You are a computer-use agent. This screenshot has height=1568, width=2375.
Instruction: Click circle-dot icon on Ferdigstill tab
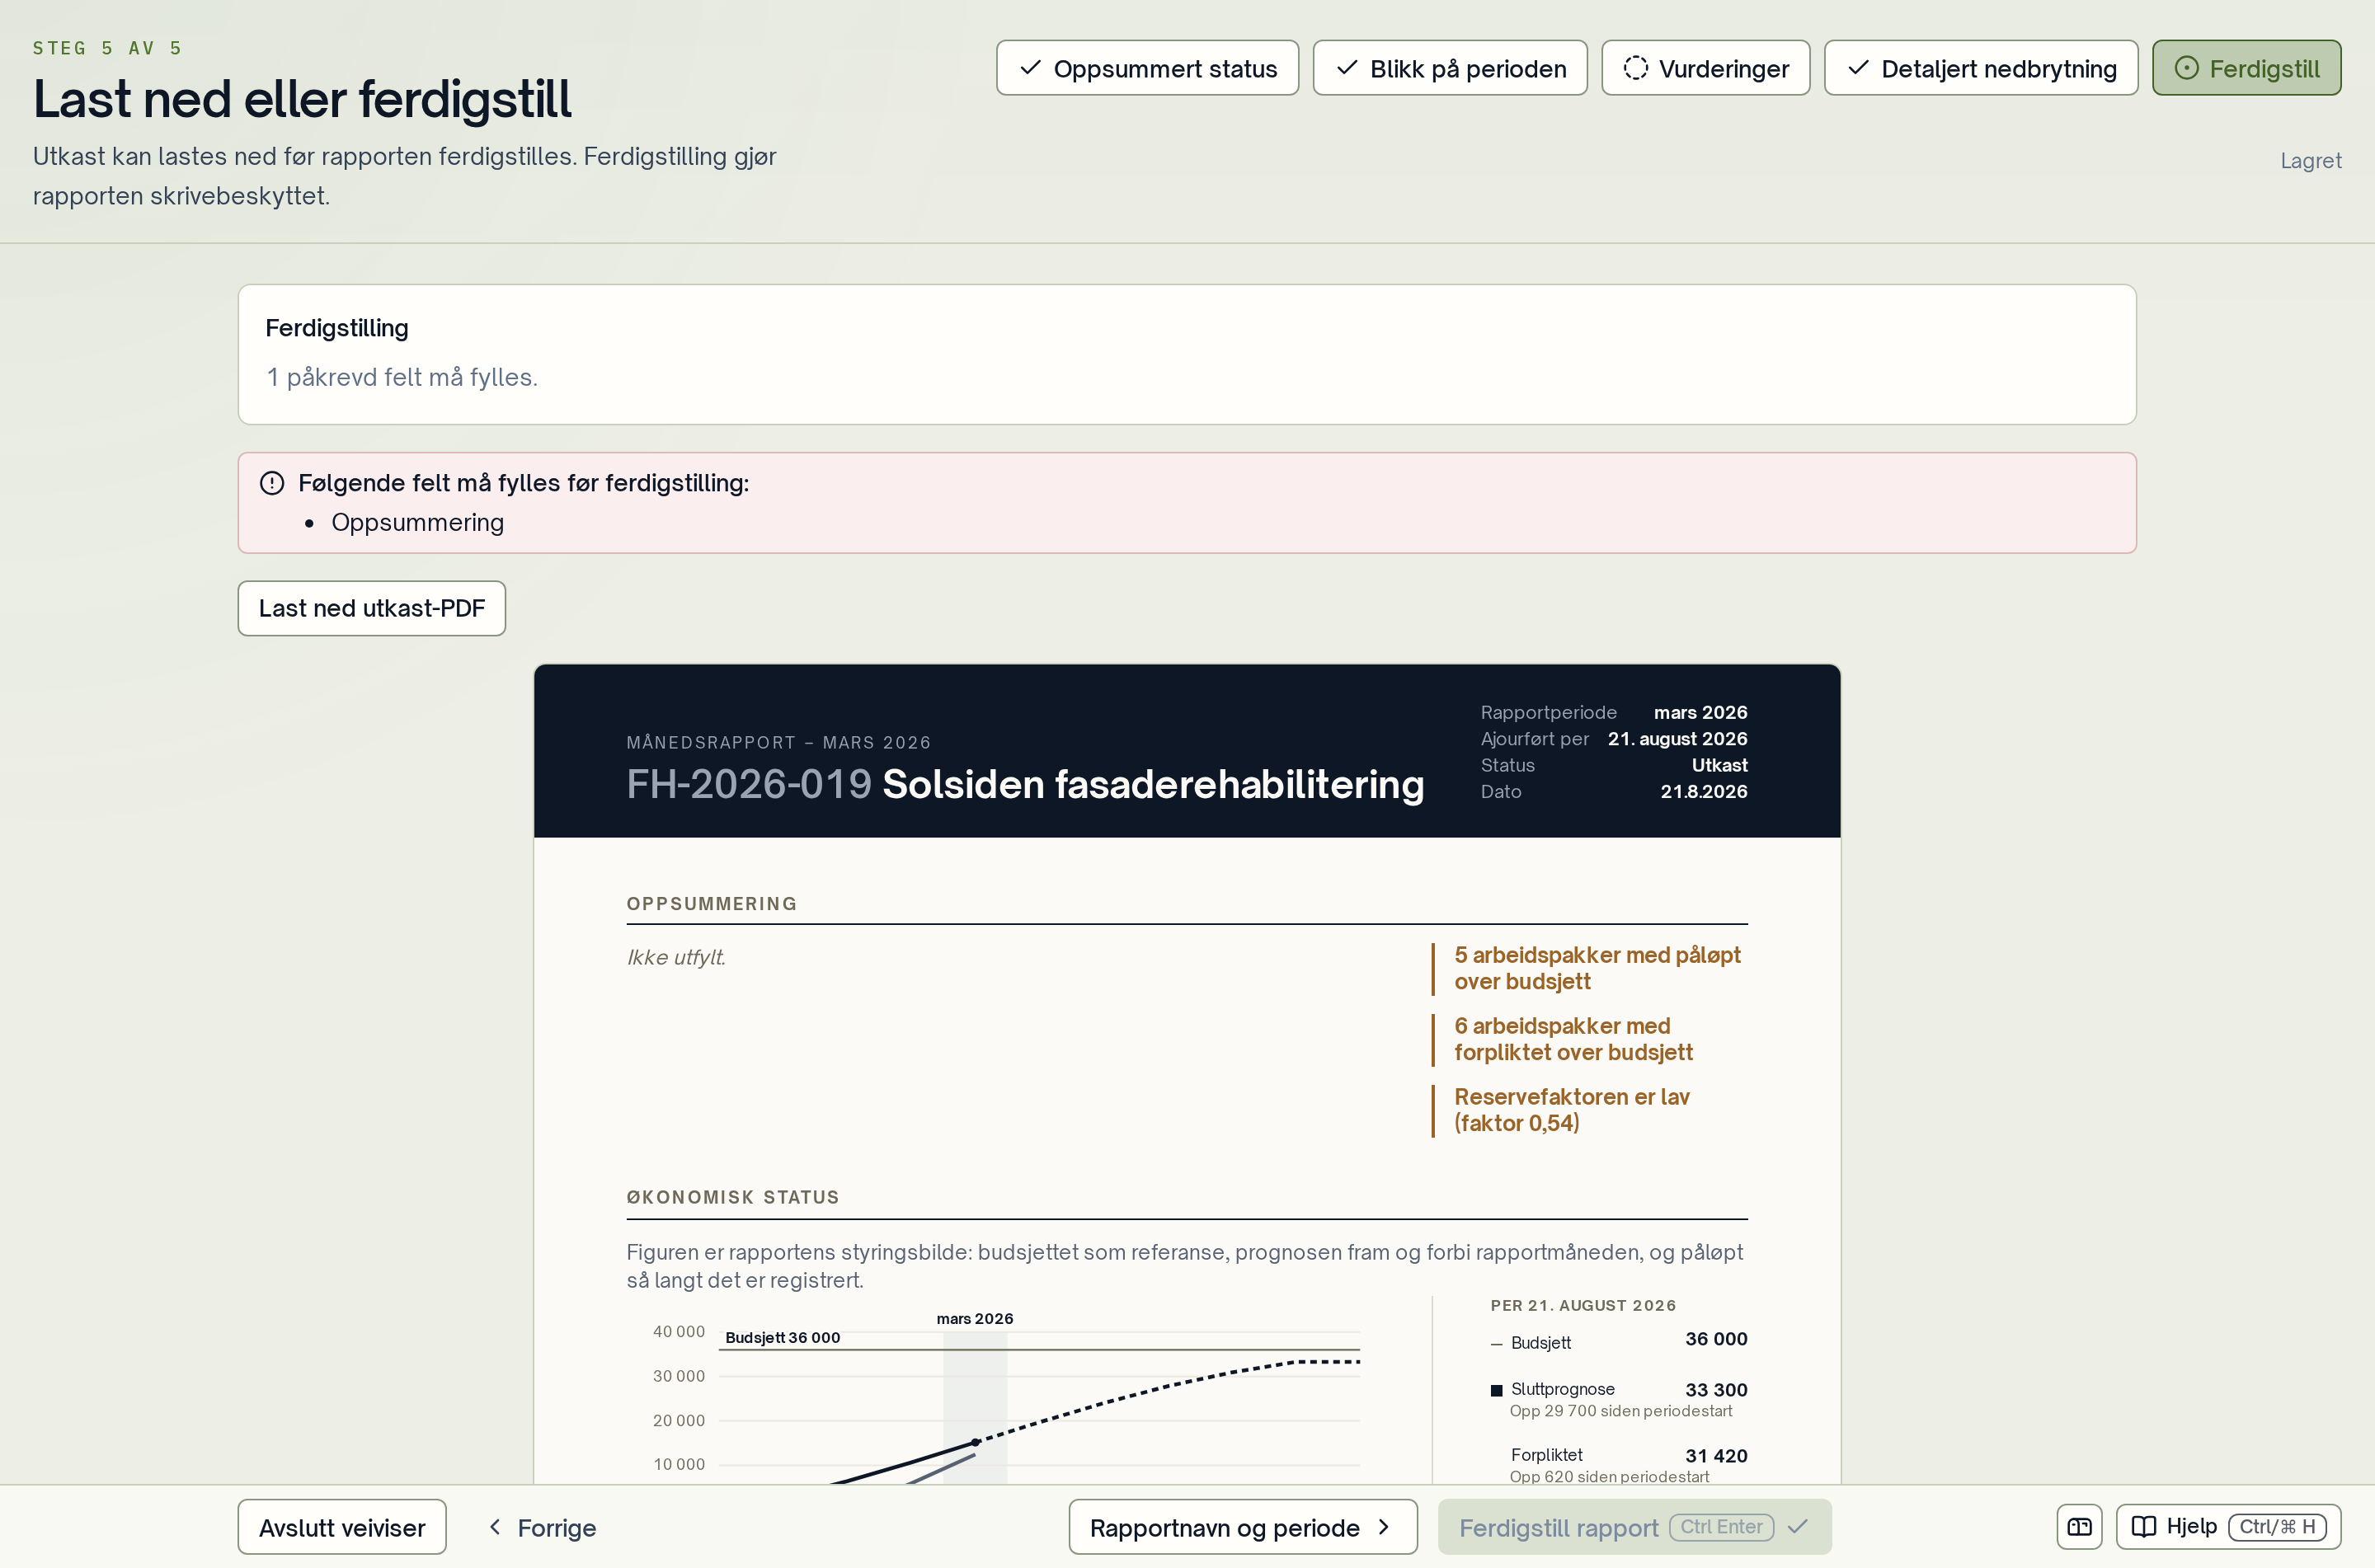coord(2186,68)
